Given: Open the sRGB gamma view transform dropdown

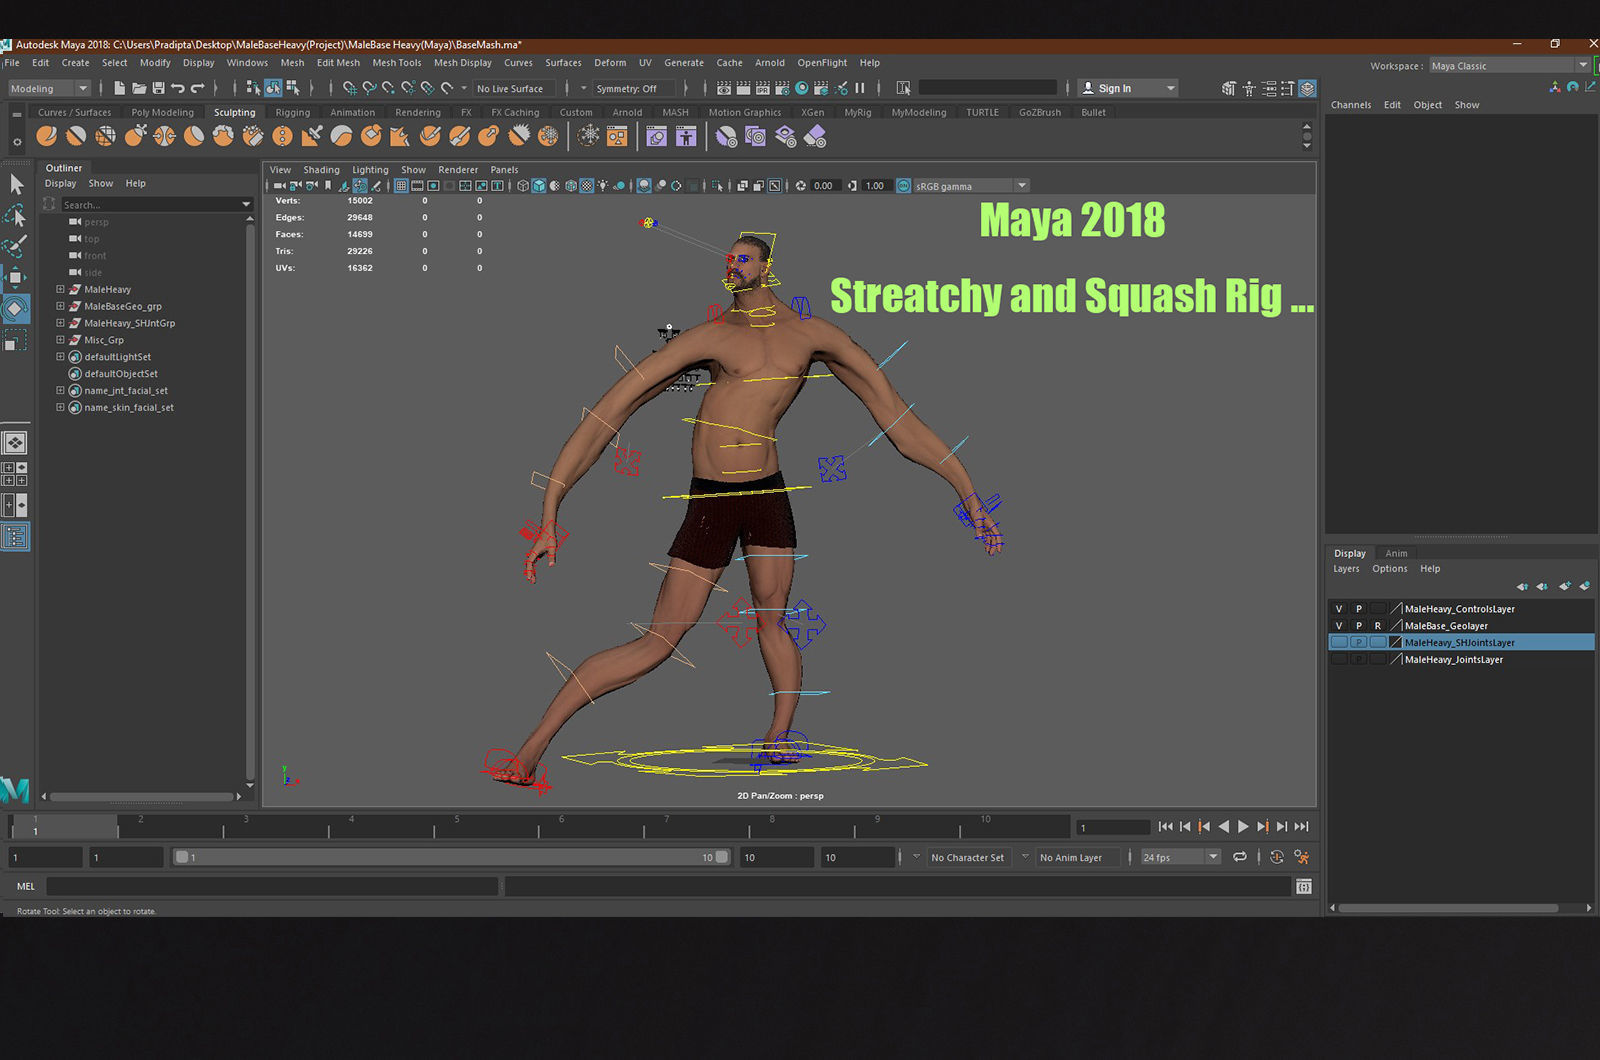Looking at the screenshot, I should pyautogui.click(x=971, y=186).
